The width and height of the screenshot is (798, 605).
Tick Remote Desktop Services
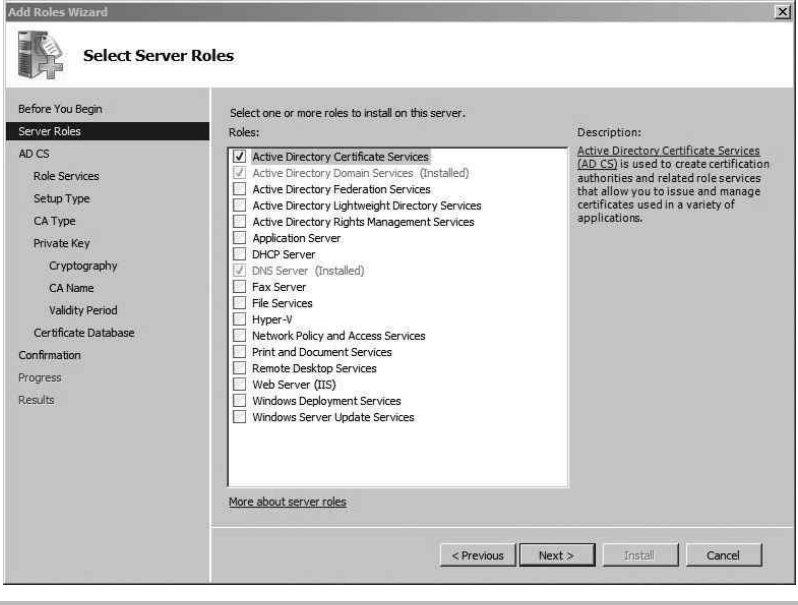click(239, 368)
